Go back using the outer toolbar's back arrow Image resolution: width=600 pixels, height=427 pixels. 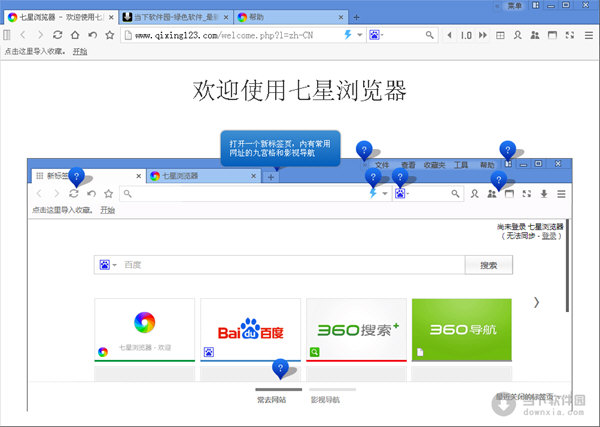(x=23, y=35)
